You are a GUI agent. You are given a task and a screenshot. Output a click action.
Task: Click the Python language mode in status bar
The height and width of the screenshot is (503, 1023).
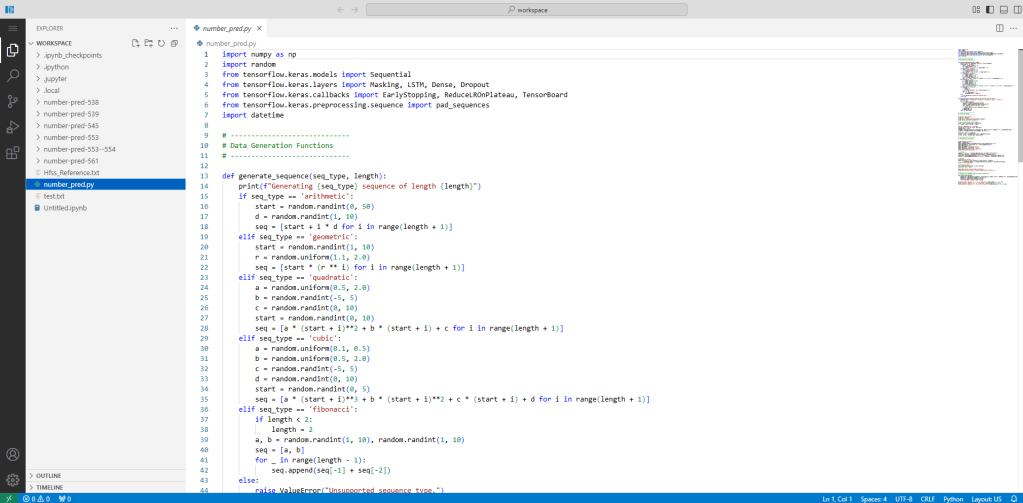click(x=953, y=498)
